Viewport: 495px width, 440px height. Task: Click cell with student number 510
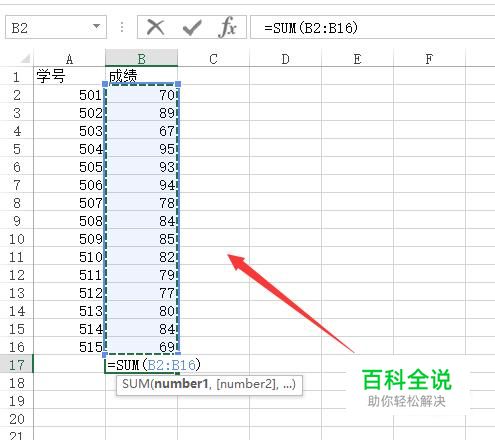pyautogui.click(x=69, y=257)
